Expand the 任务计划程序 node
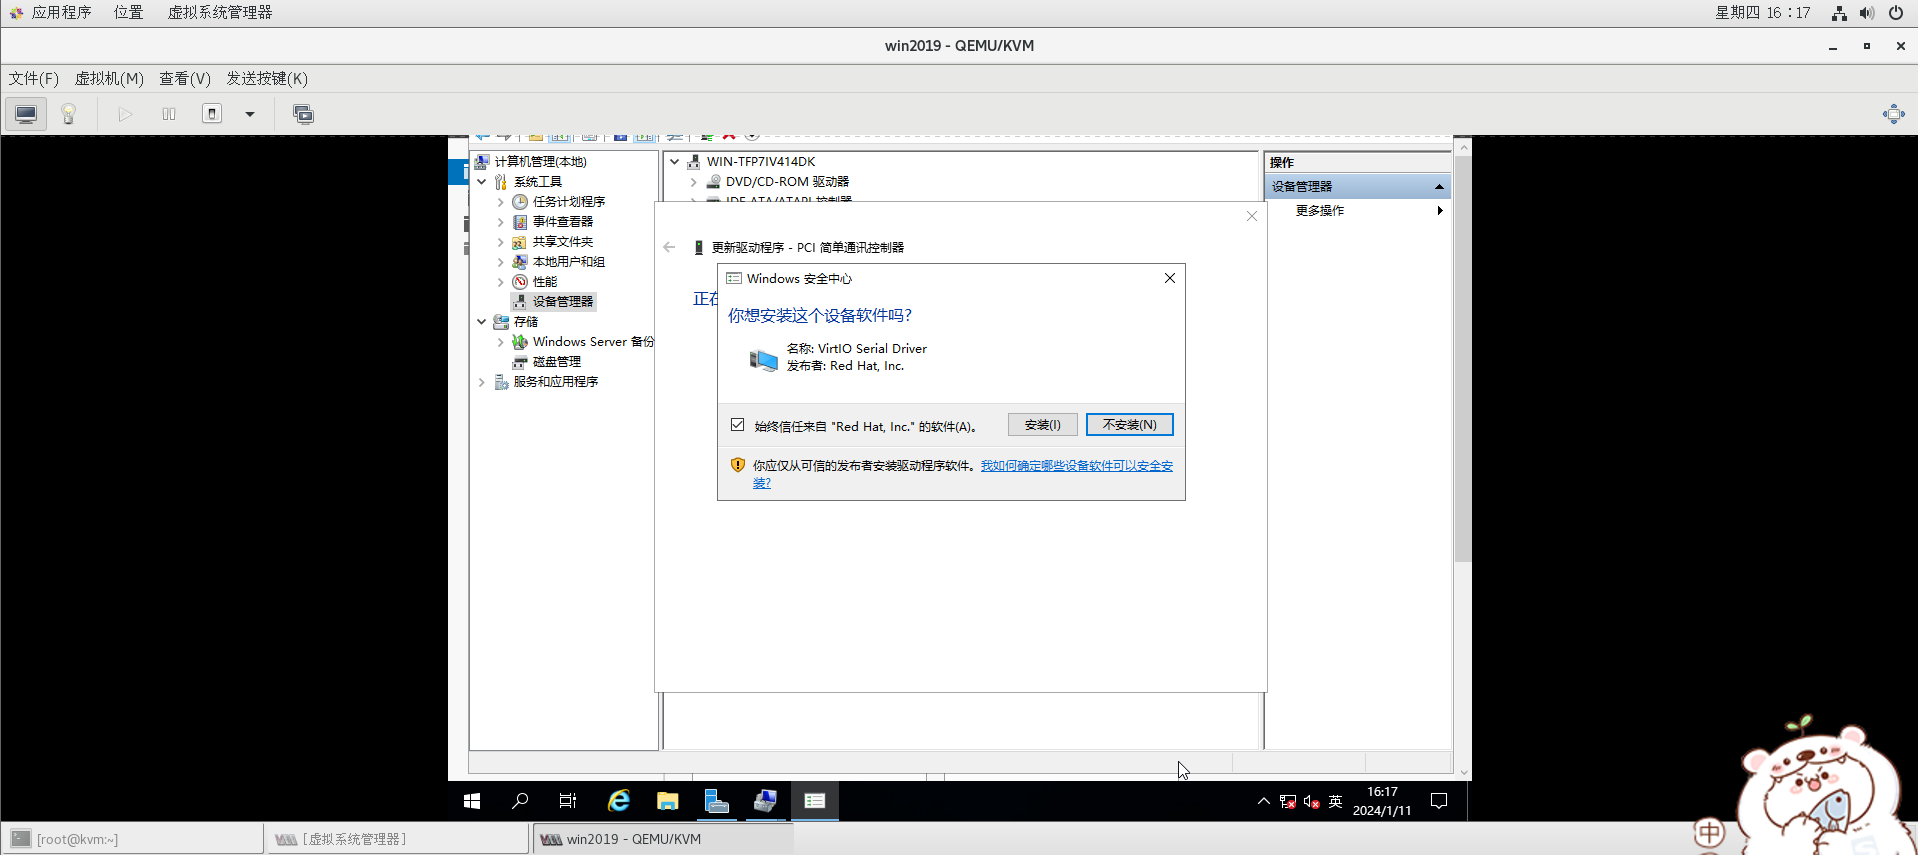The width and height of the screenshot is (1918, 855). 501,202
